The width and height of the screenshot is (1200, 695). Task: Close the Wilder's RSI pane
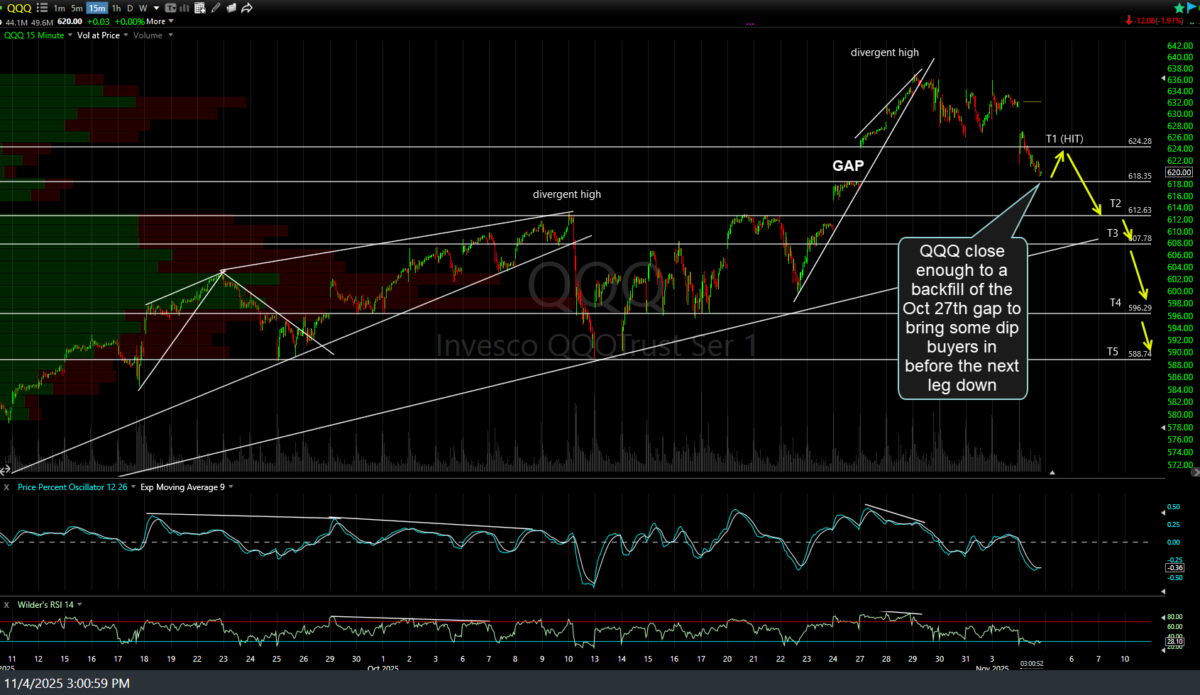[7, 604]
